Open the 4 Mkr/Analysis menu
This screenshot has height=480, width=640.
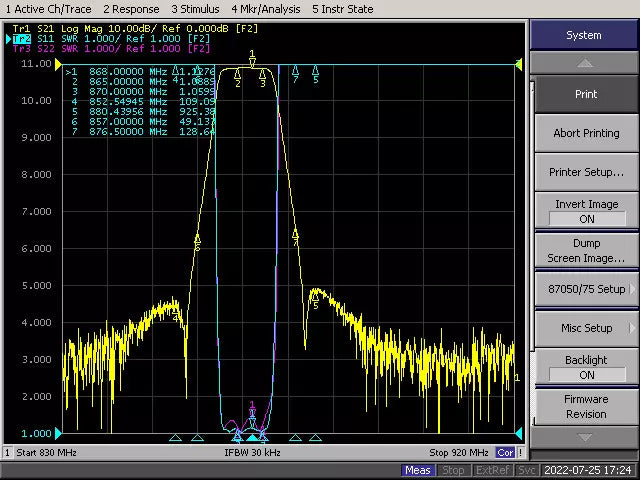click(265, 9)
